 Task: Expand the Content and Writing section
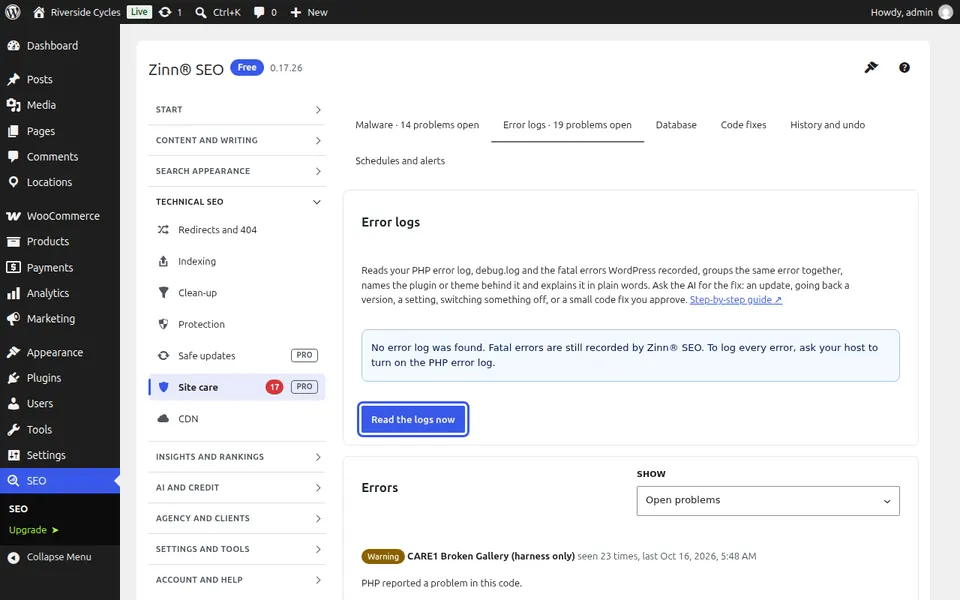[237, 140]
